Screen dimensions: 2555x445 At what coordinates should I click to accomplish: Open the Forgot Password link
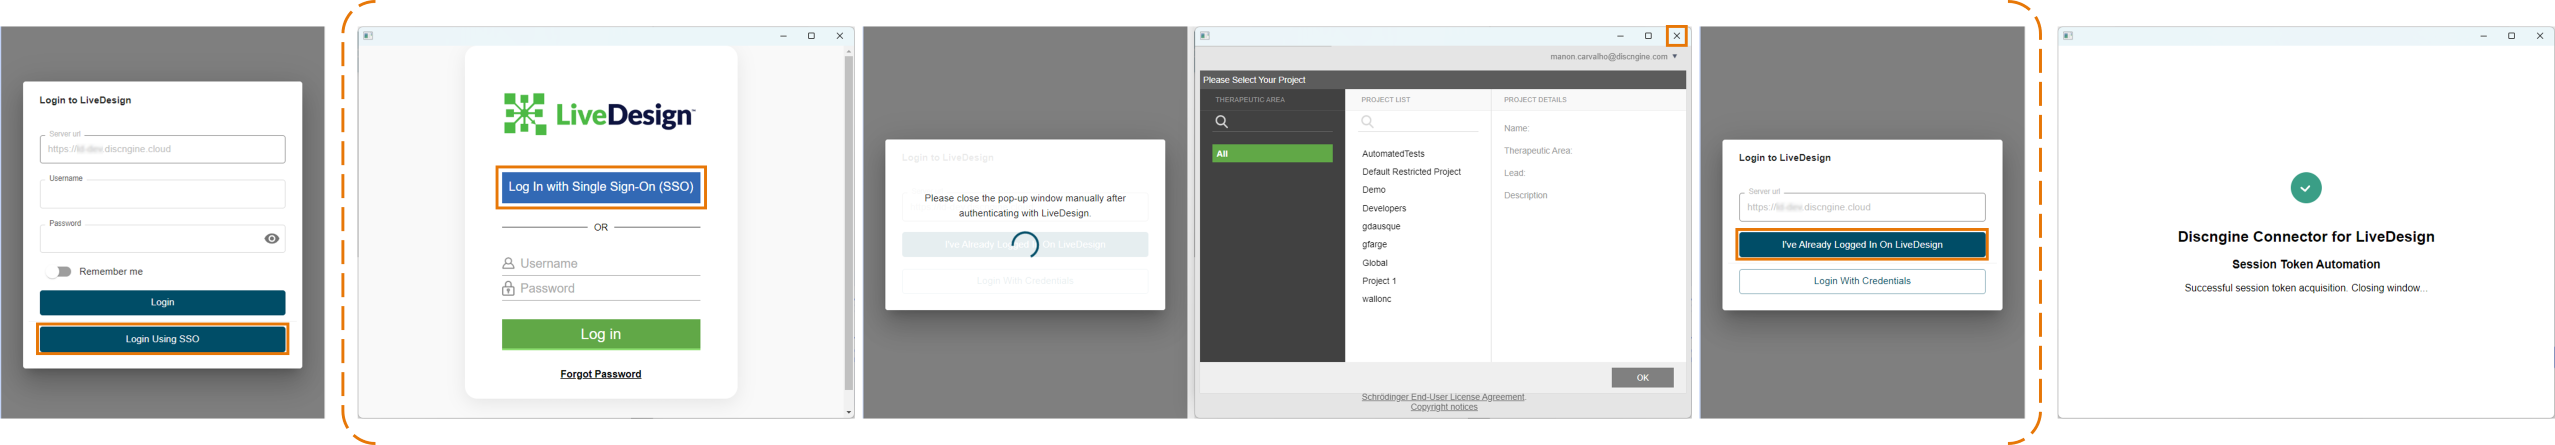tap(601, 374)
